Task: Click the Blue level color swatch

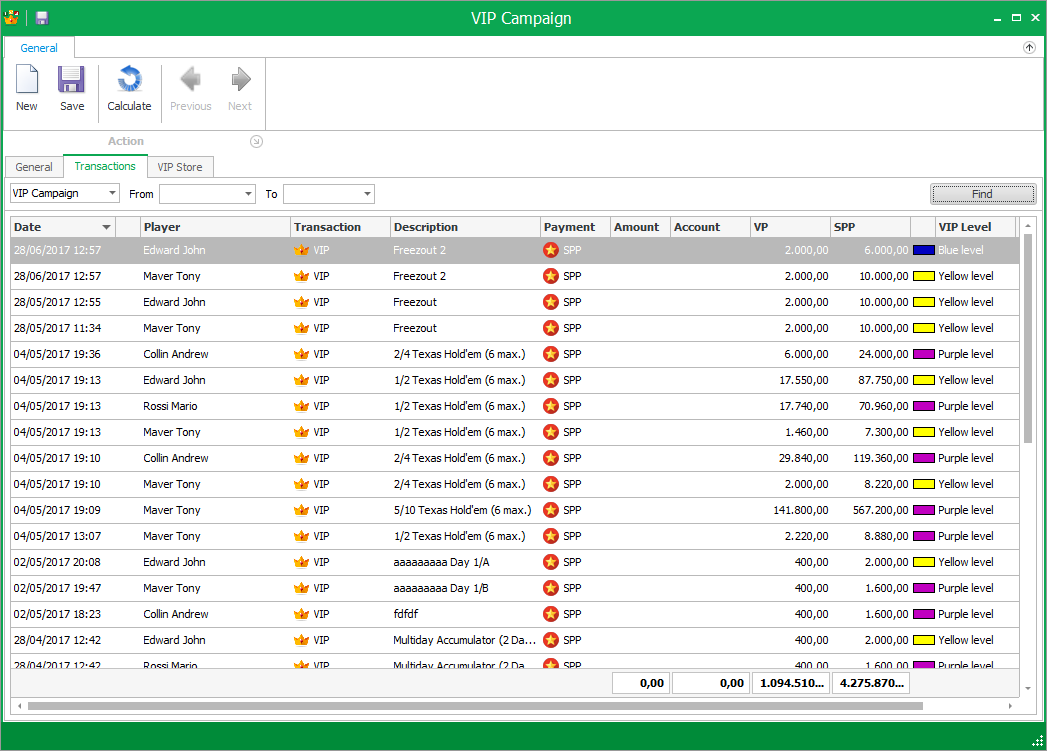Action: point(923,250)
